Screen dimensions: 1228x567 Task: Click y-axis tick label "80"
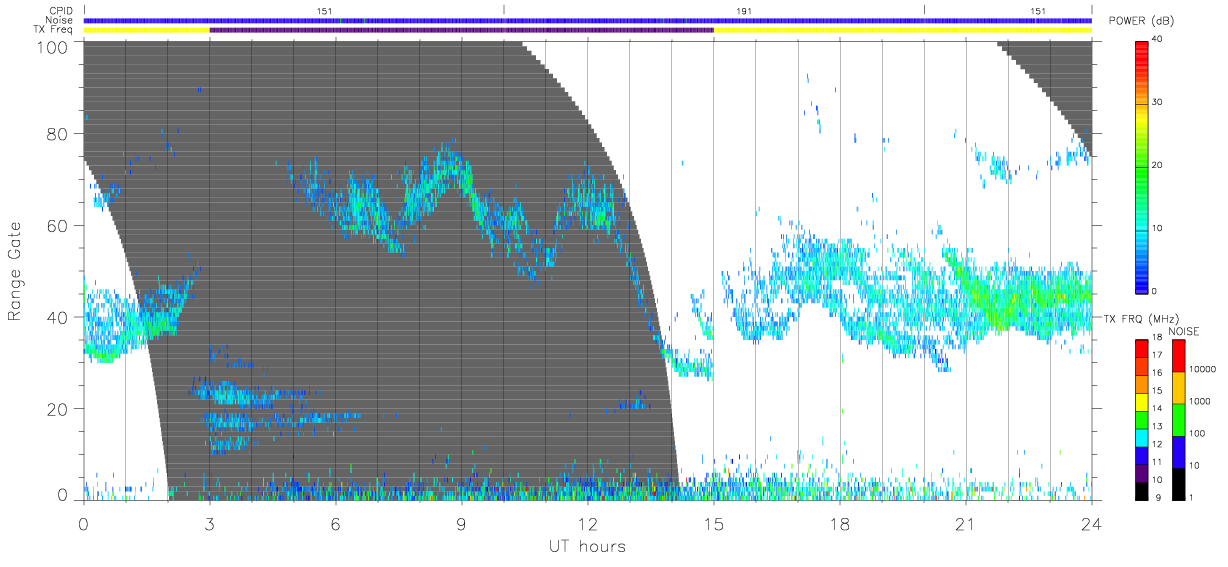(56, 134)
